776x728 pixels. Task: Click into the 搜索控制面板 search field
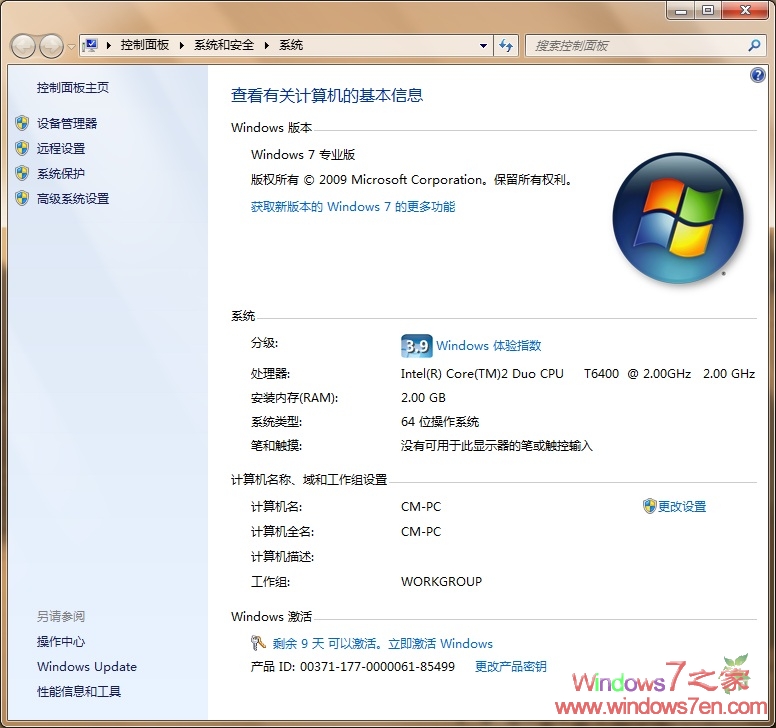[635, 45]
